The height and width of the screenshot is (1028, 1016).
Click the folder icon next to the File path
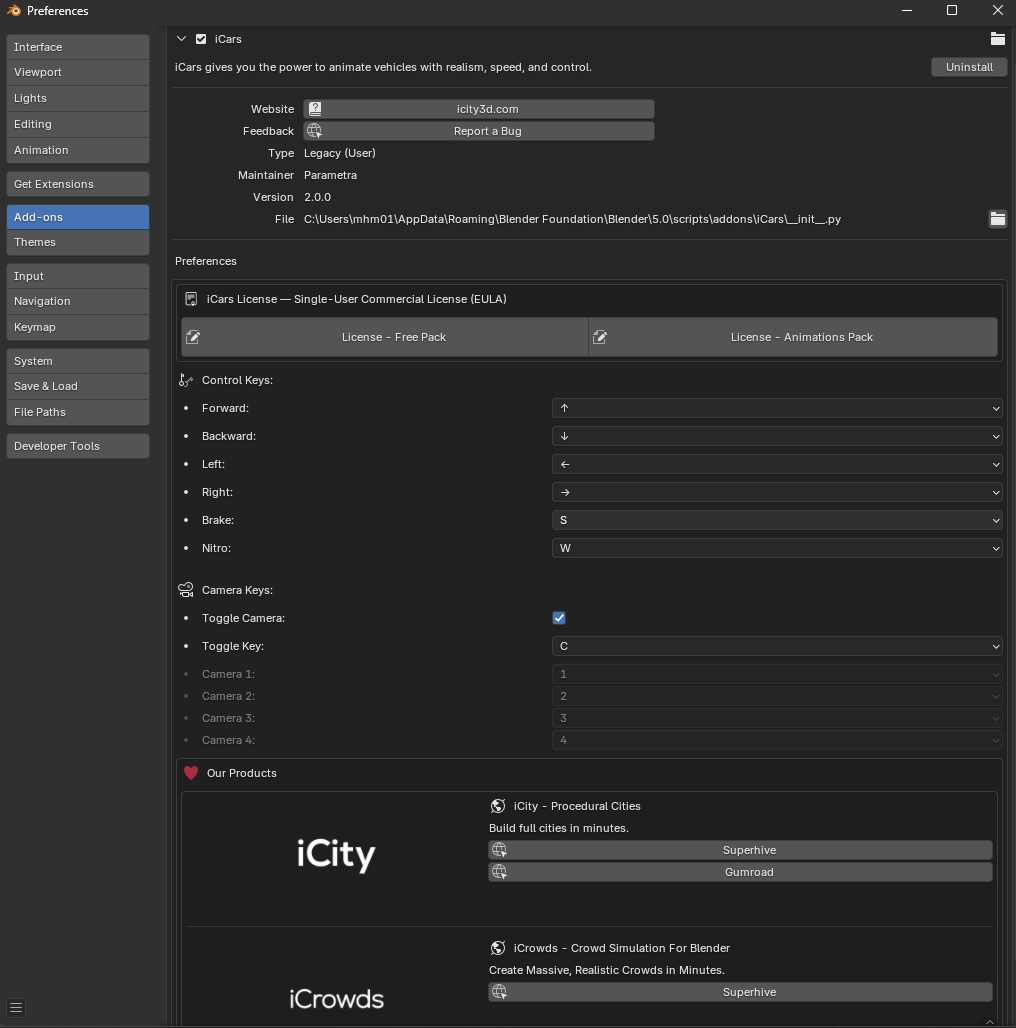997,219
